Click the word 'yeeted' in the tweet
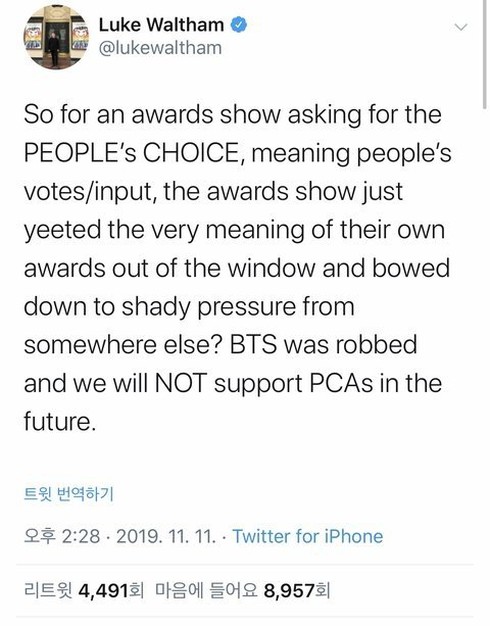 pyautogui.click(x=62, y=231)
